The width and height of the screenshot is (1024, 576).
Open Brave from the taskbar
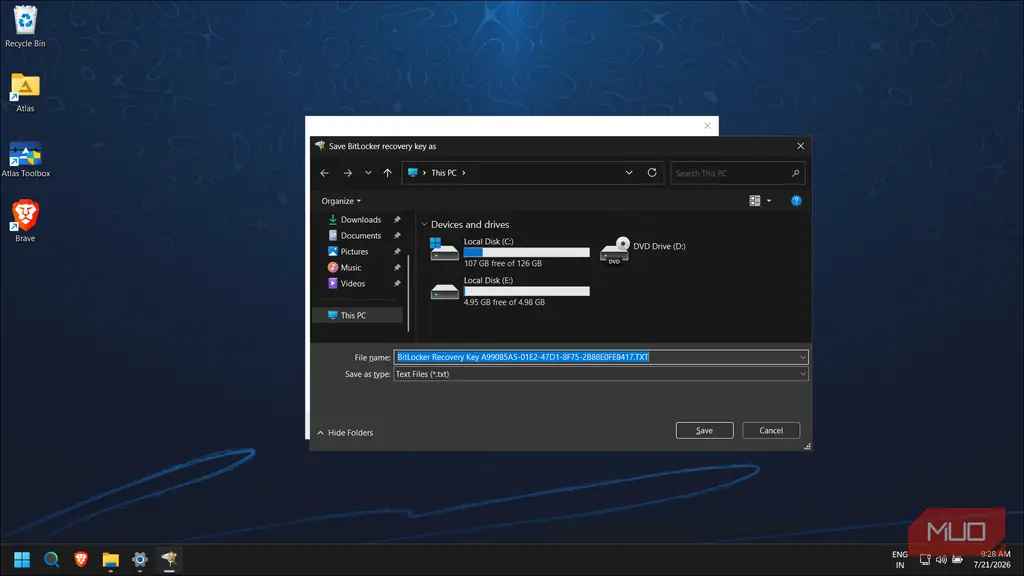pos(81,560)
